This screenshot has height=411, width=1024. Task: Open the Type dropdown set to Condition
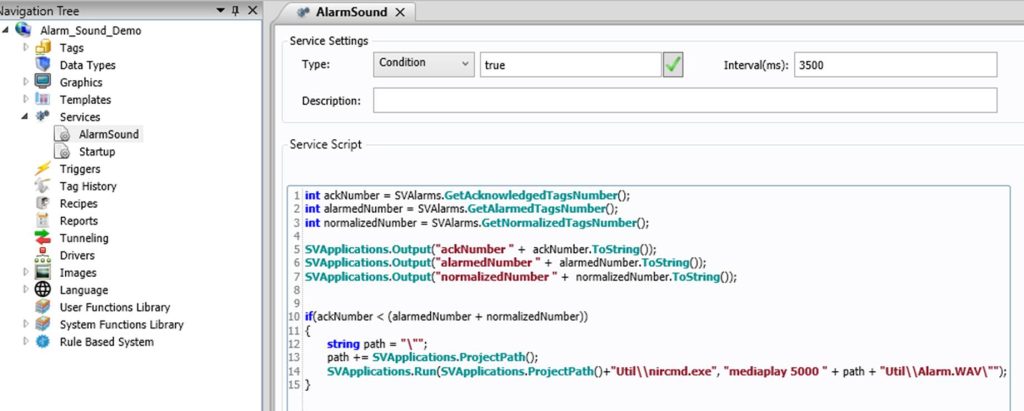click(424, 64)
